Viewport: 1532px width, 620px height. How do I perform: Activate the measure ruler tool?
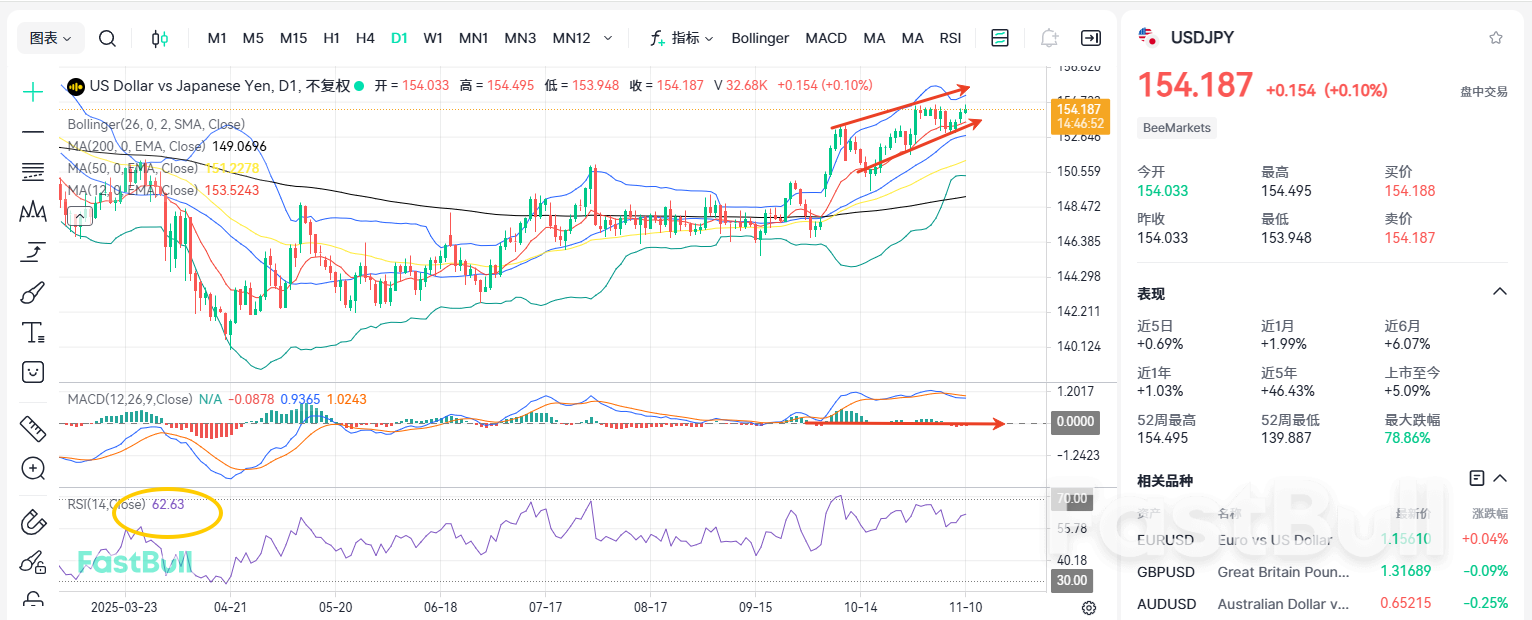[x=32, y=428]
